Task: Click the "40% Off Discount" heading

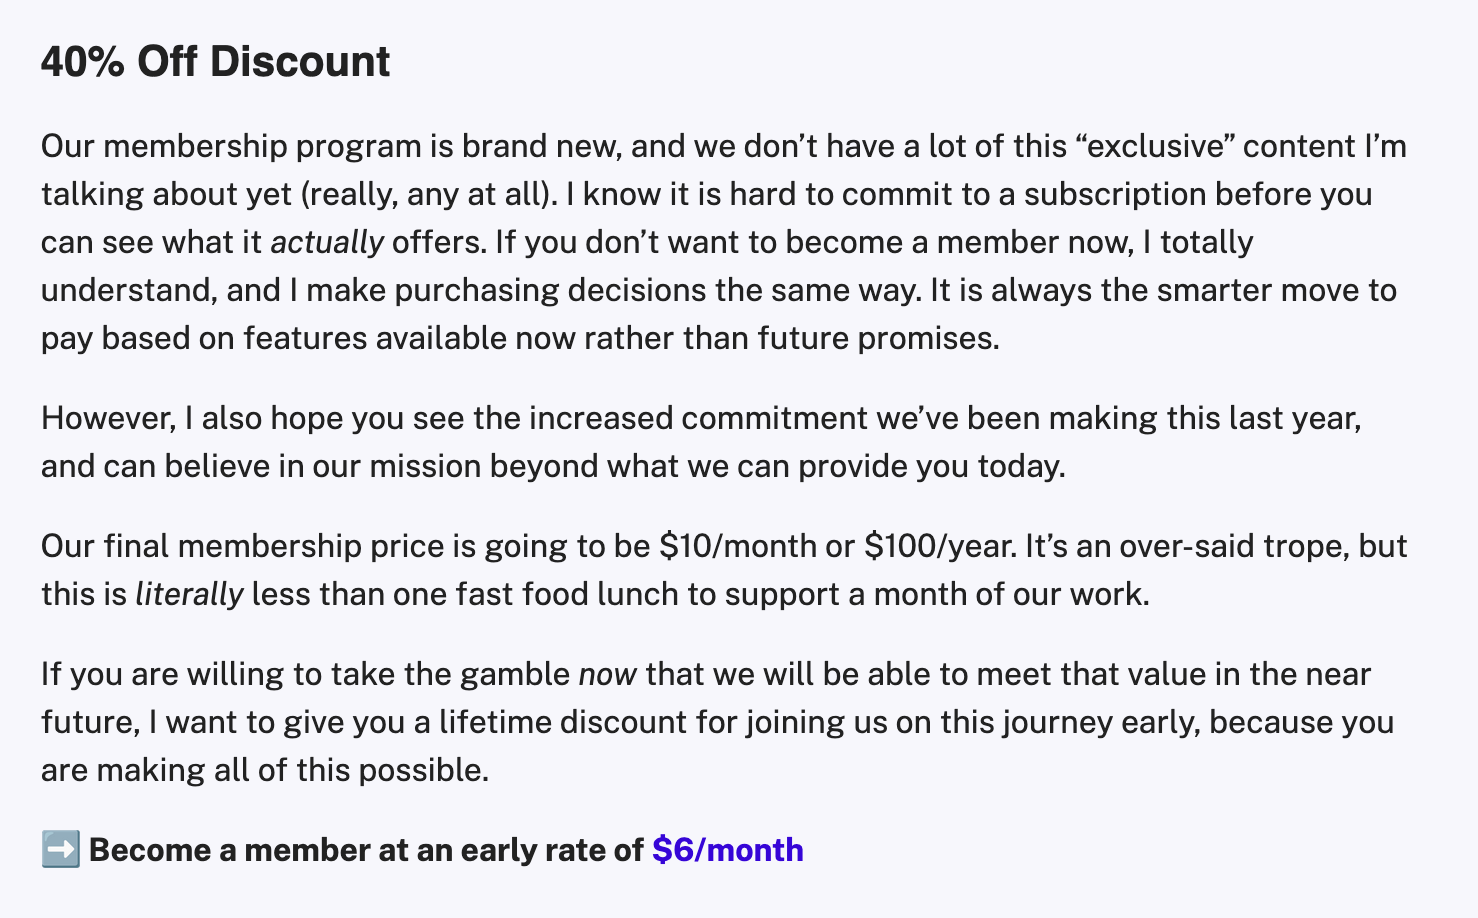Action: [x=215, y=62]
